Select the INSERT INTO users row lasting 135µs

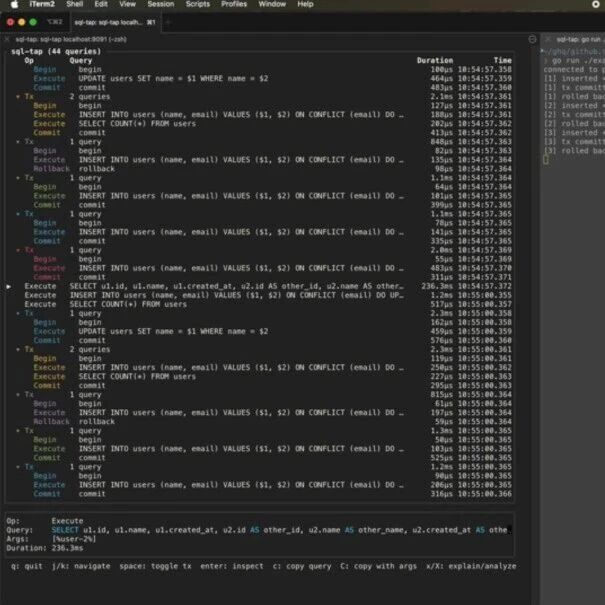(261, 160)
